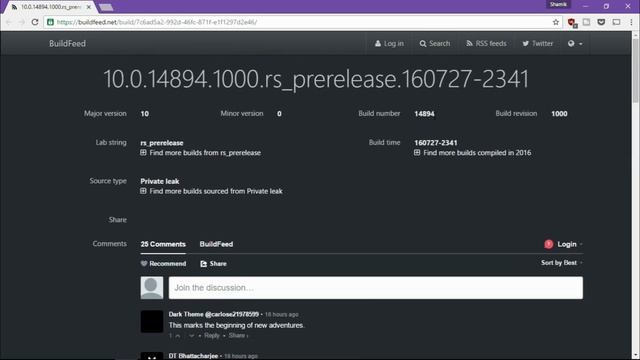Reply to the Dark Theme comment

click(211, 336)
